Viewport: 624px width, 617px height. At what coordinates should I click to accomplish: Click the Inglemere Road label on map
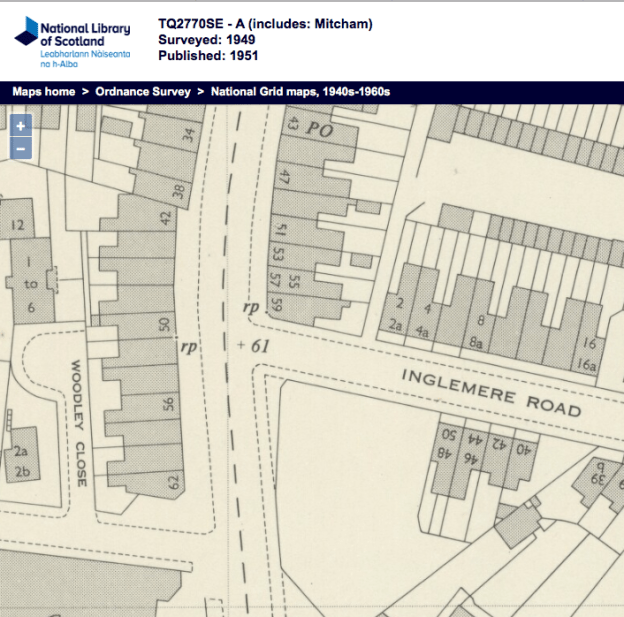491,391
